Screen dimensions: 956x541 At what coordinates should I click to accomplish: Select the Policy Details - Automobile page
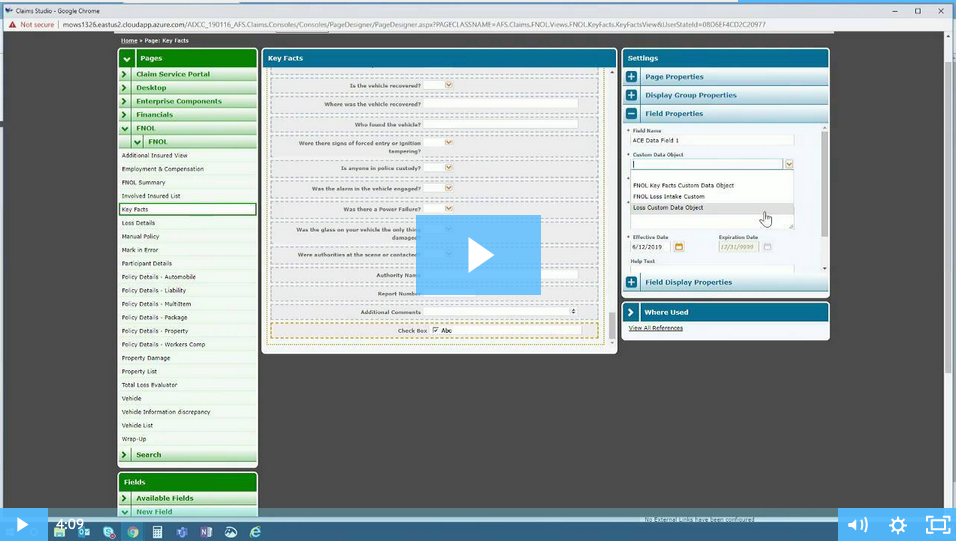tap(159, 277)
